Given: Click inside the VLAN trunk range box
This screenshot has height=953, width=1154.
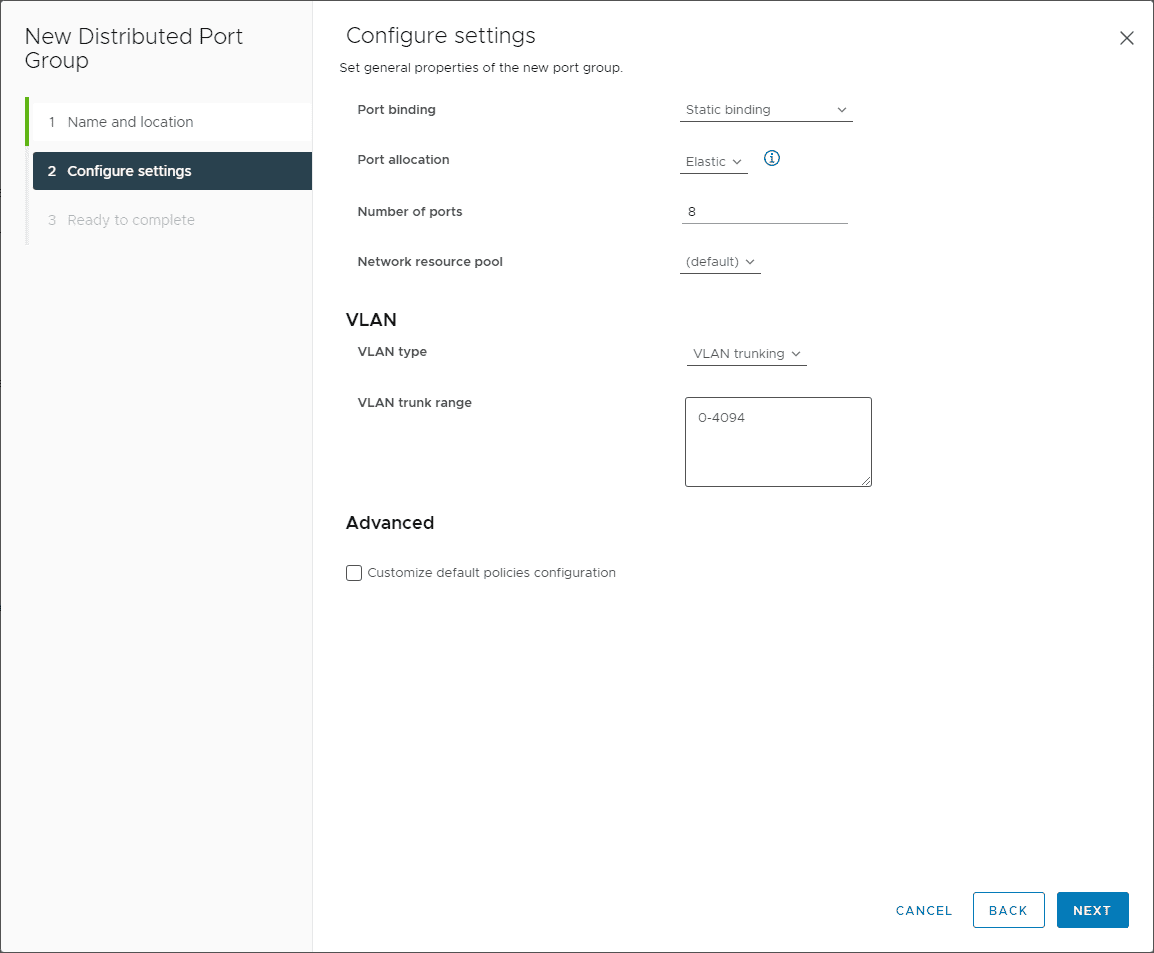Looking at the screenshot, I should pyautogui.click(x=777, y=441).
